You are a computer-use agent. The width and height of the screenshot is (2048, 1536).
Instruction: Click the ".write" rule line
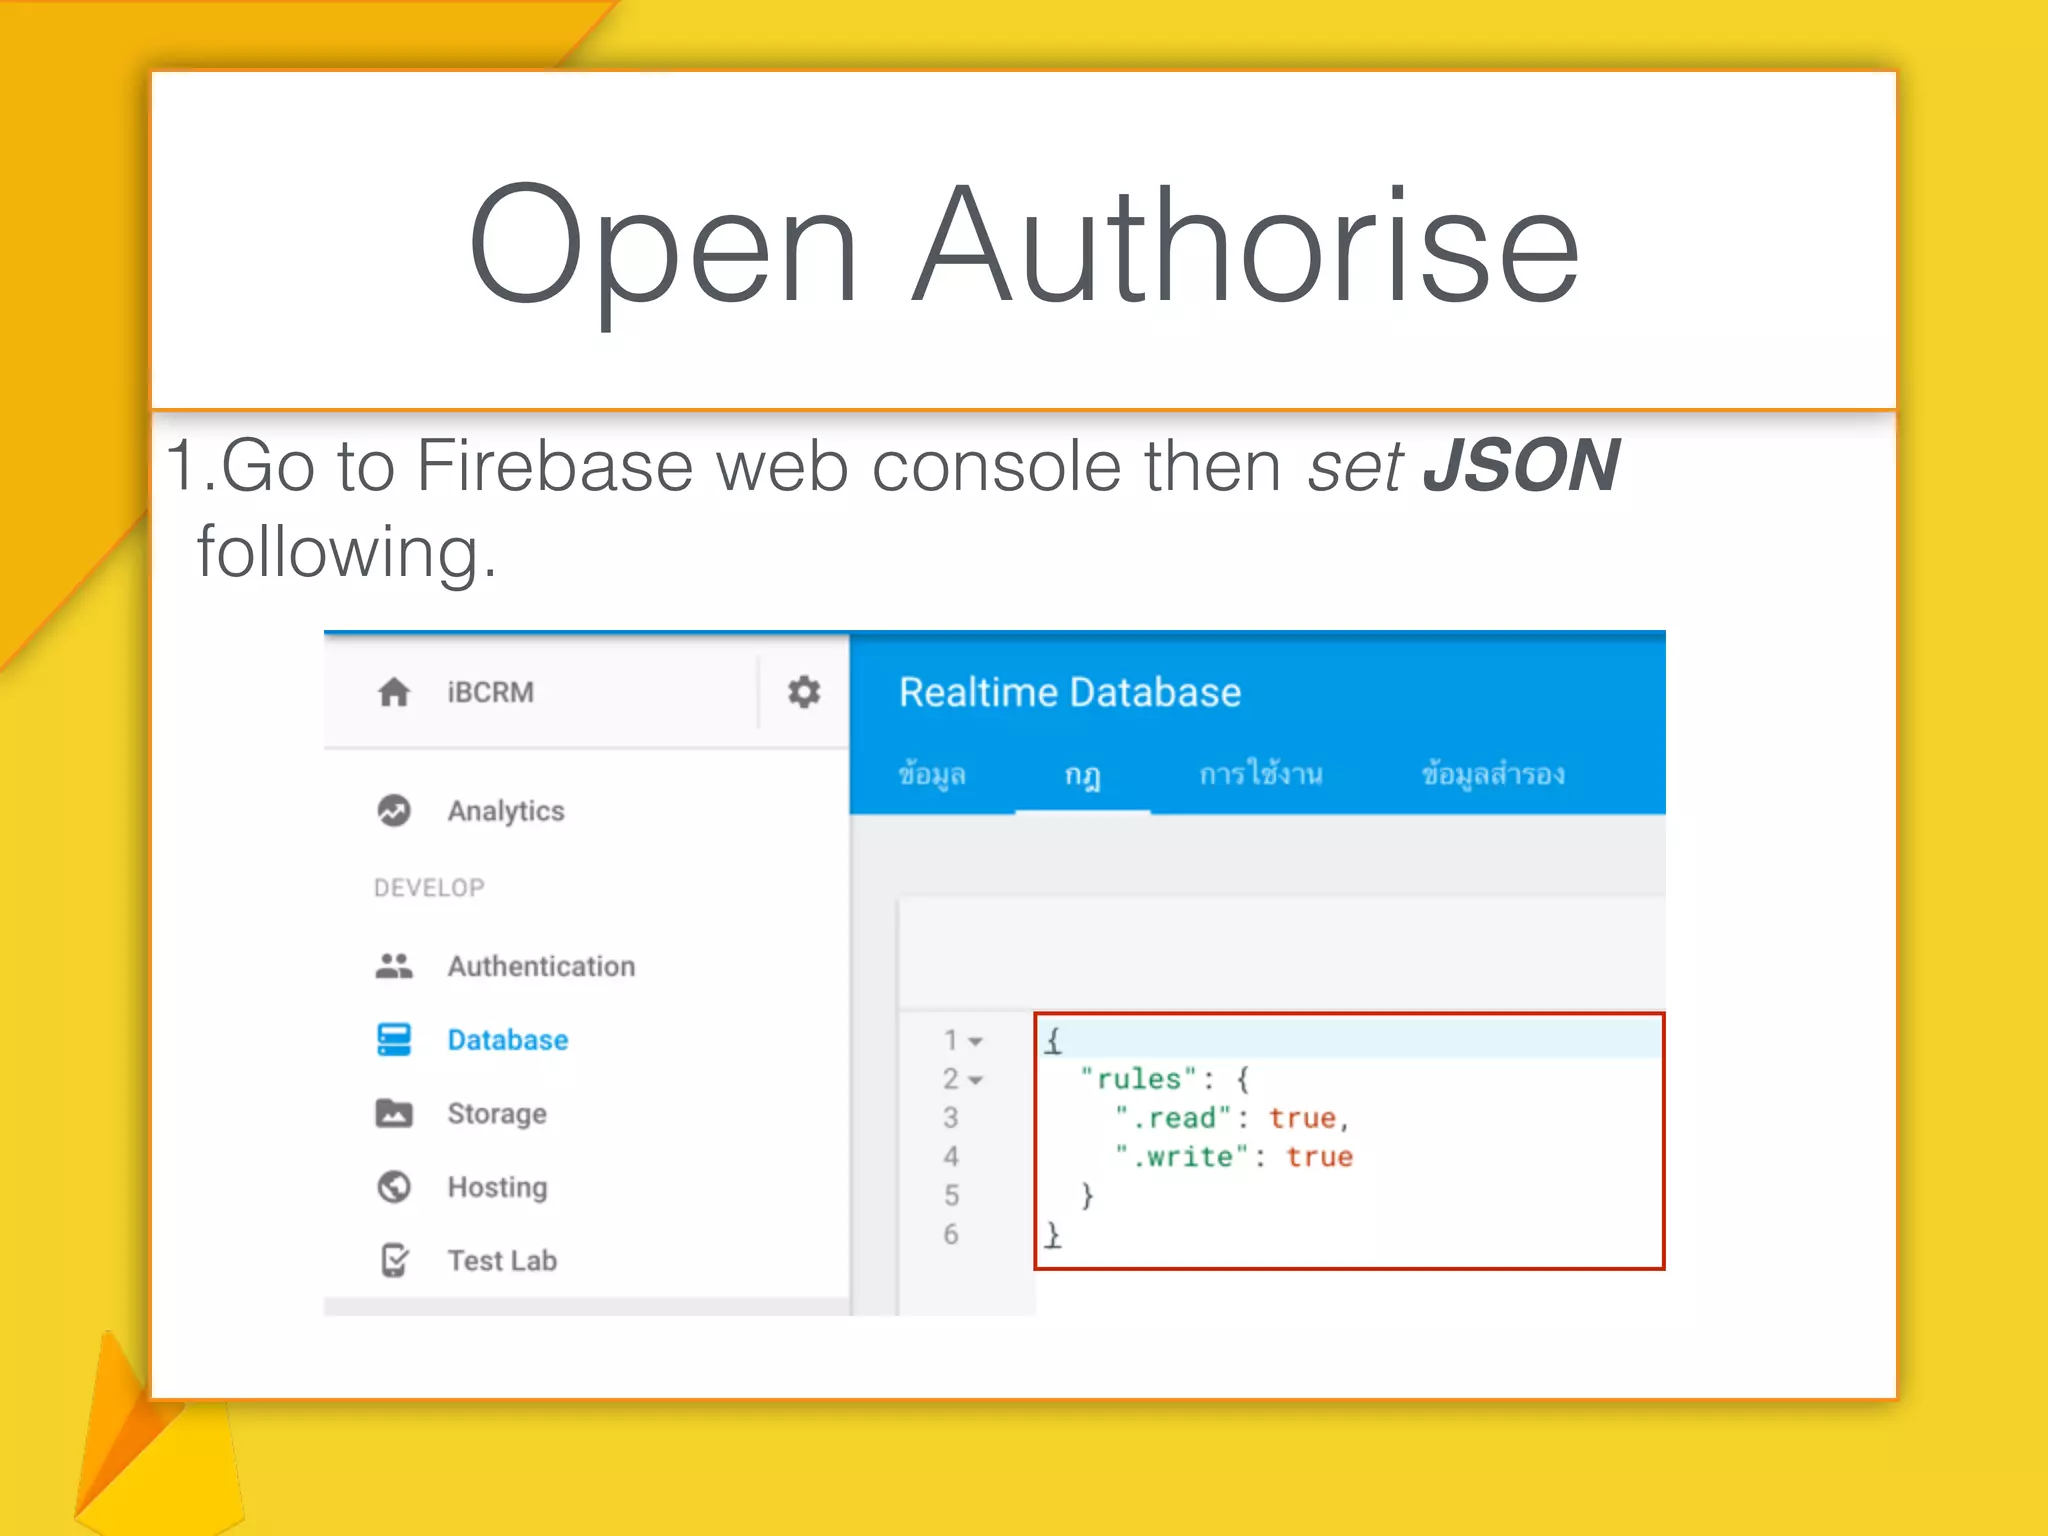tap(1234, 1157)
